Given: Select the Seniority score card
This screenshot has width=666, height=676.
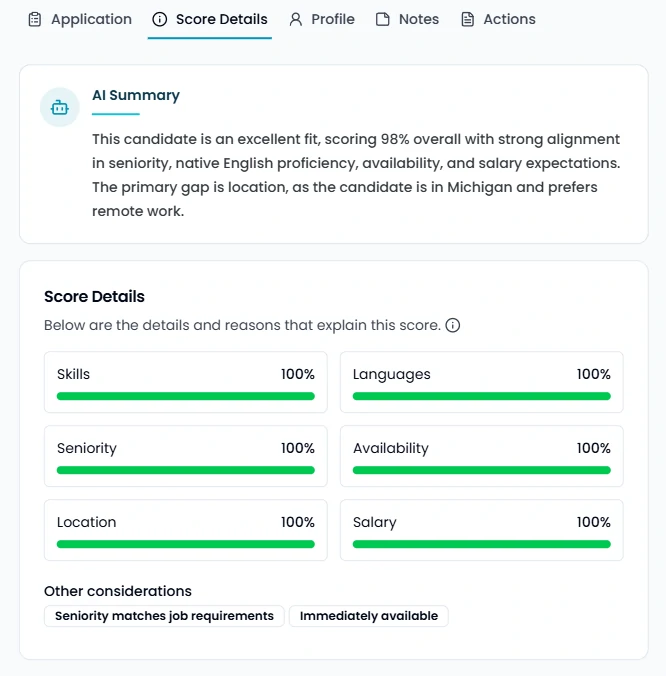Looking at the screenshot, I should pos(186,456).
